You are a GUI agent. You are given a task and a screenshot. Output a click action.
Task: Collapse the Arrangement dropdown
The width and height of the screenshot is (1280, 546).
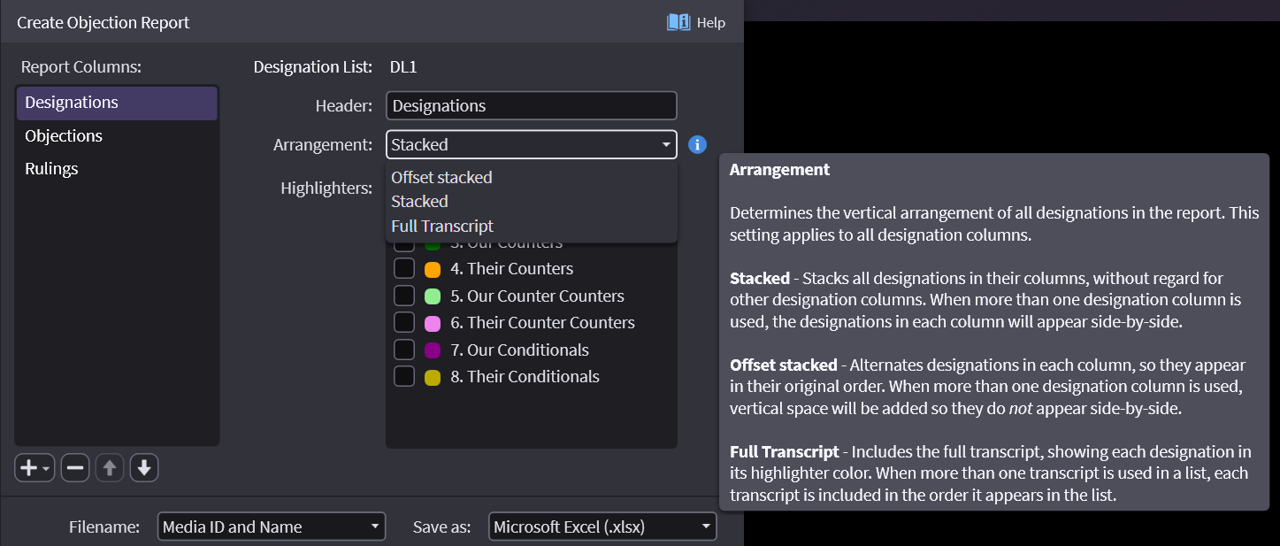tap(666, 145)
